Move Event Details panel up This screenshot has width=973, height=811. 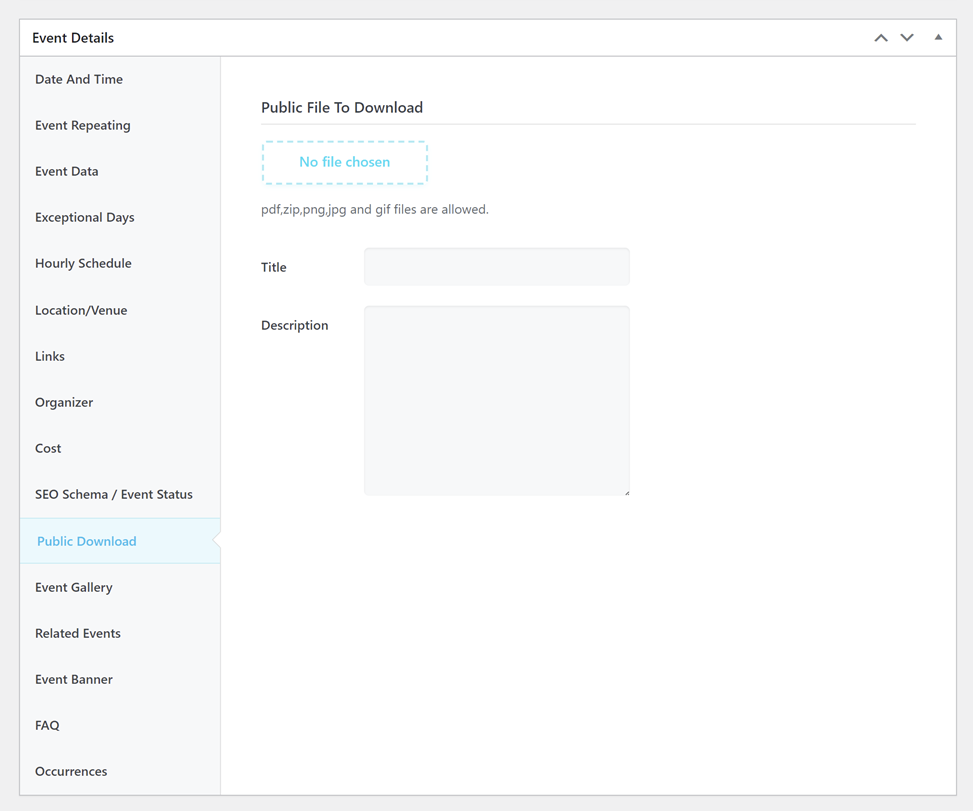point(880,38)
